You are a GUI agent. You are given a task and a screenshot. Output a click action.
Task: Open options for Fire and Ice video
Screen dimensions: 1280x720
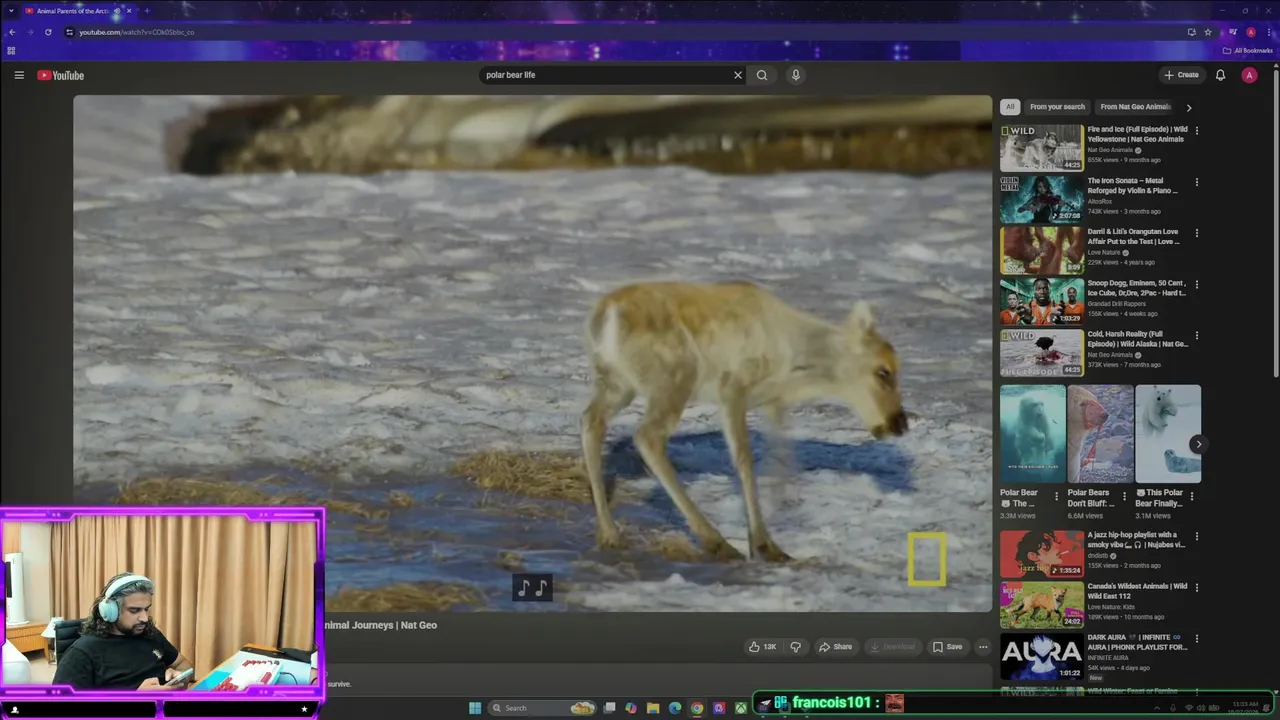[x=1197, y=131]
